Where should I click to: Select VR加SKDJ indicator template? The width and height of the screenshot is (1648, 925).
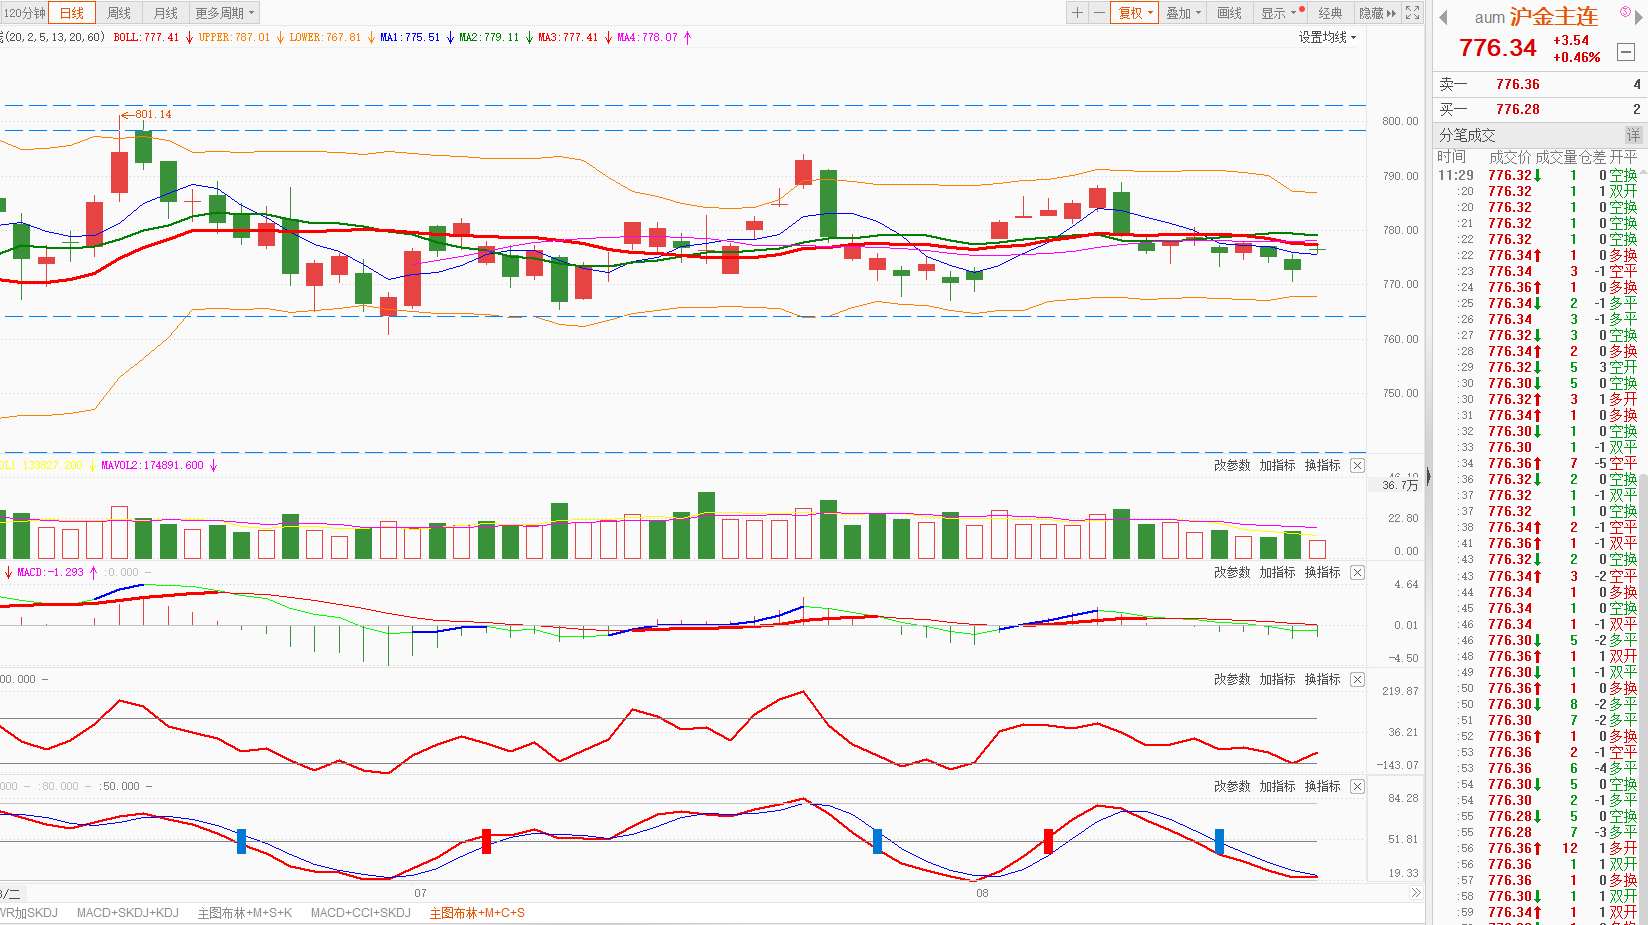29,913
